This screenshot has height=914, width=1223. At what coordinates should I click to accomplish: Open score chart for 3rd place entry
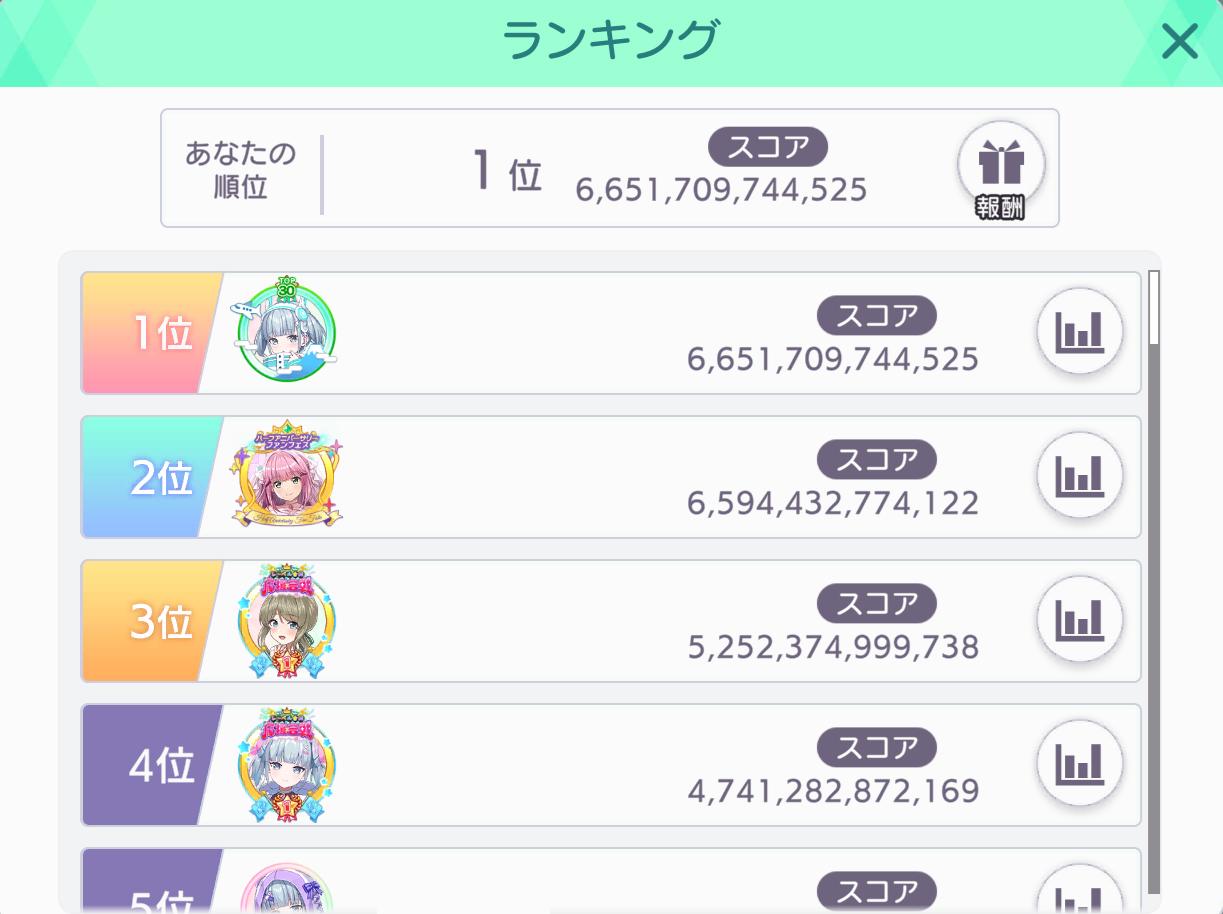(1080, 620)
